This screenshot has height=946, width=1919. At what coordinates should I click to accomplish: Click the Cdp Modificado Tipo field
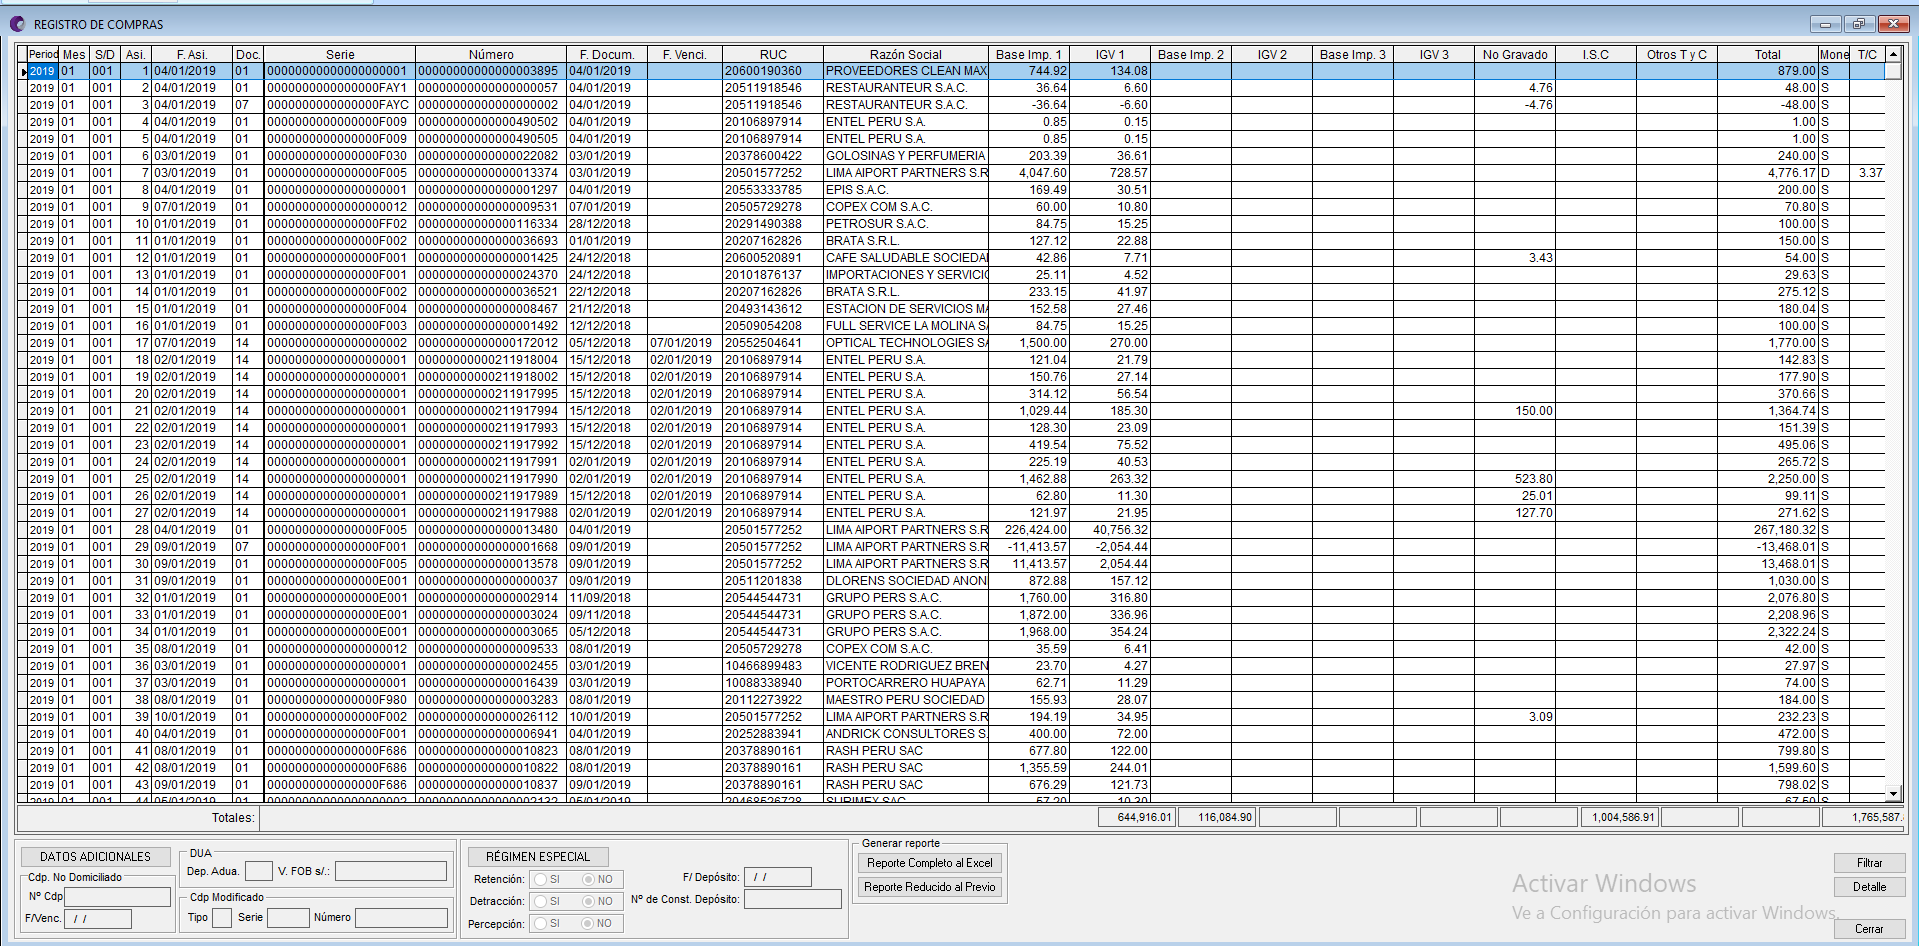[x=222, y=918]
